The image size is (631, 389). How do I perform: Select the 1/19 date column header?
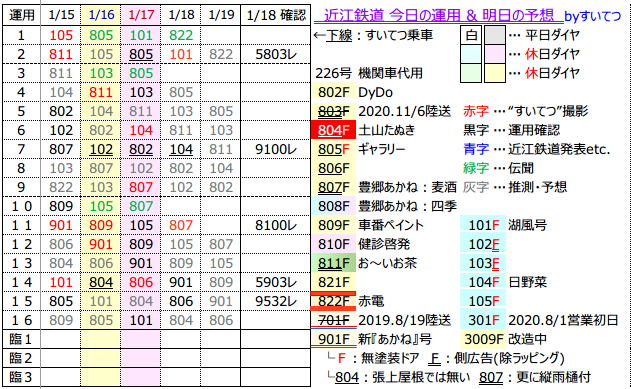[x=221, y=15]
